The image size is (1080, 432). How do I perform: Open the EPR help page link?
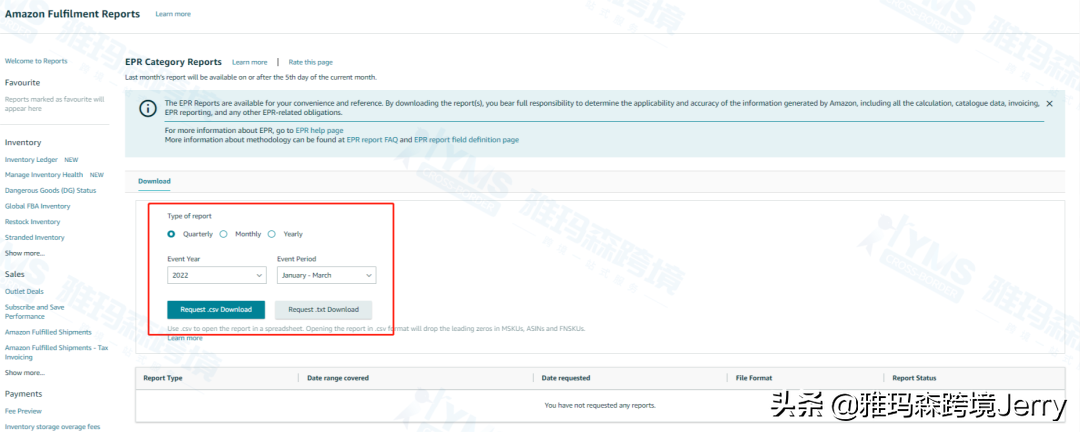click(319, 130)
